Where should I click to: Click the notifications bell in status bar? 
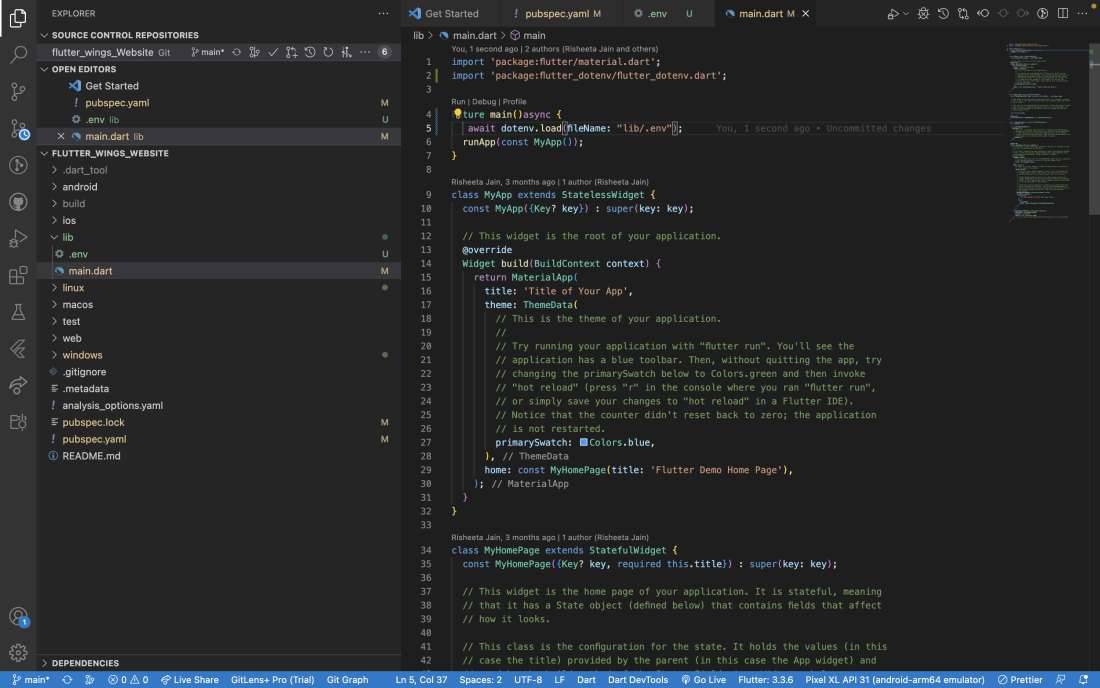(x=1083, y=680)
